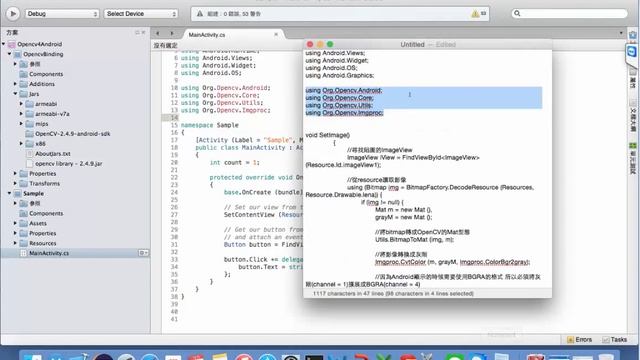640x360 pixels.
Task: Click 'using Org.Opencv.Core;' in MainActivity.cs editor
Action: 220,96
